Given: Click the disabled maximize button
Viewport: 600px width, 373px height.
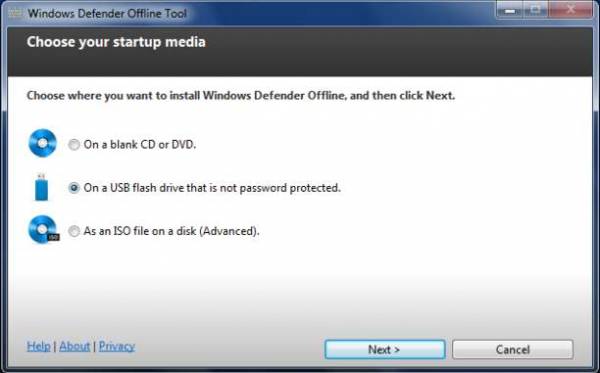Looking at the screenshot, I should (536, 10).
